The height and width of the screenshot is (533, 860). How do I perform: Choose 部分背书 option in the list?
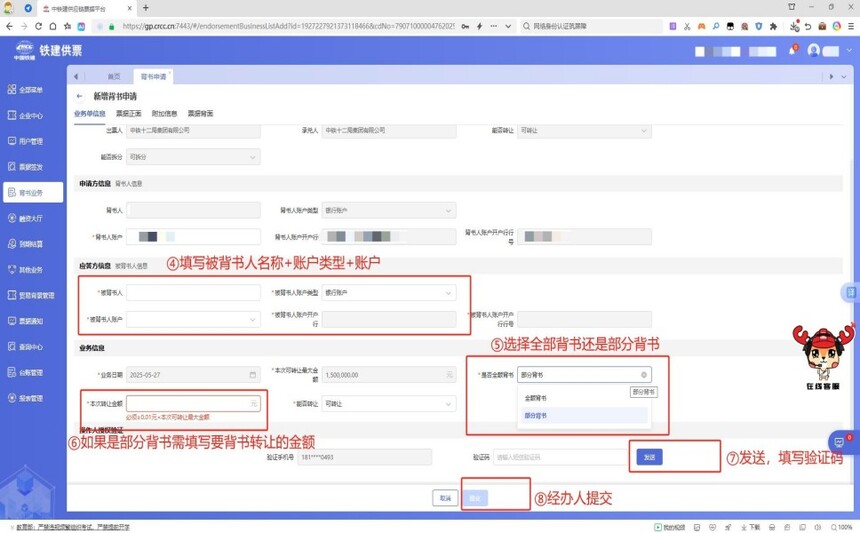point(536,416)
